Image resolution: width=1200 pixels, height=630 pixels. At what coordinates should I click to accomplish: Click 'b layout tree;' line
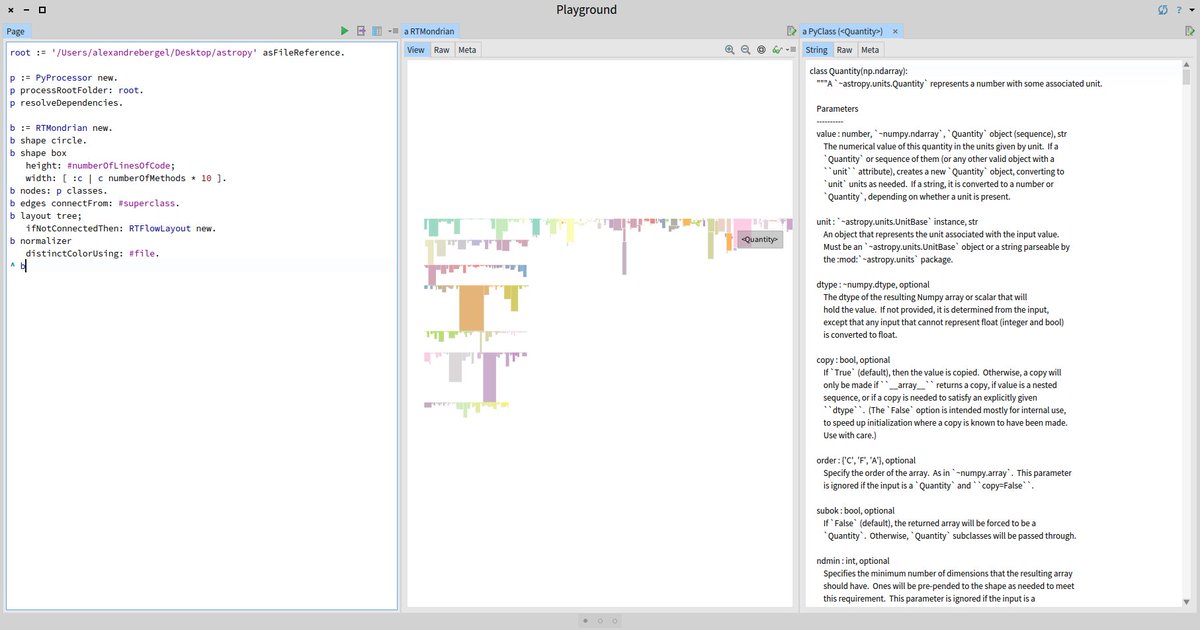46,216
